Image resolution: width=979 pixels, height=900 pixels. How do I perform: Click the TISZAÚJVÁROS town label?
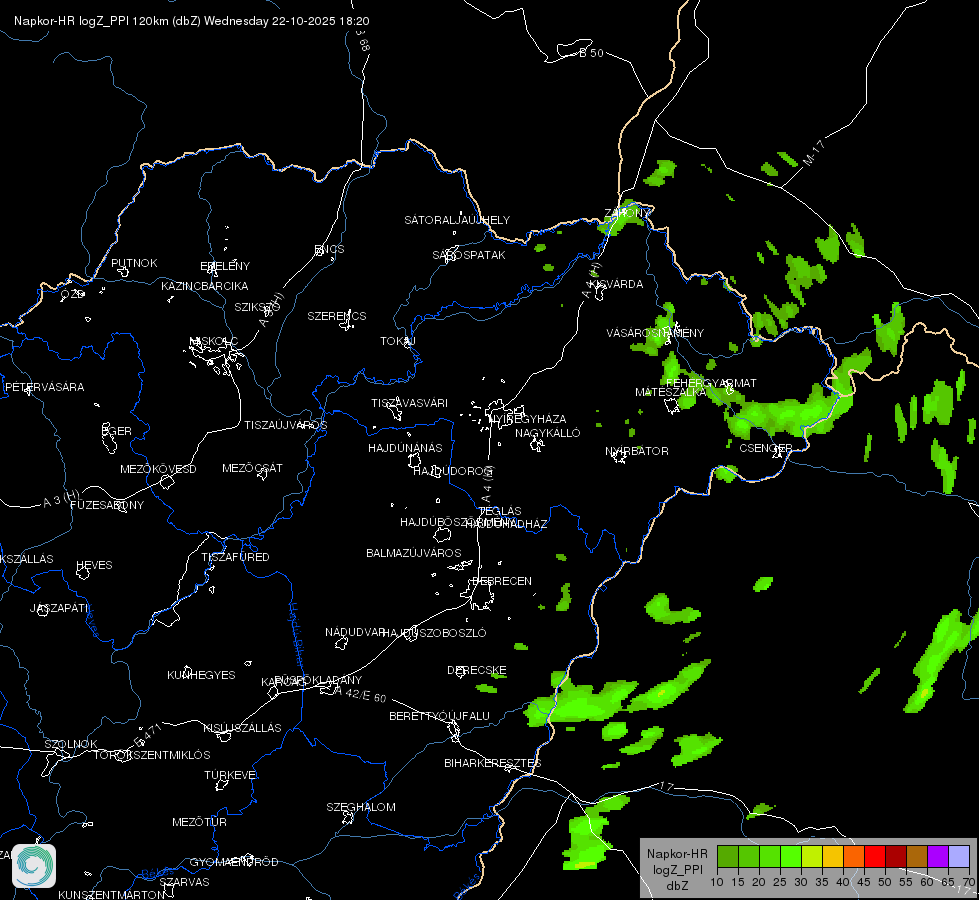285,425
